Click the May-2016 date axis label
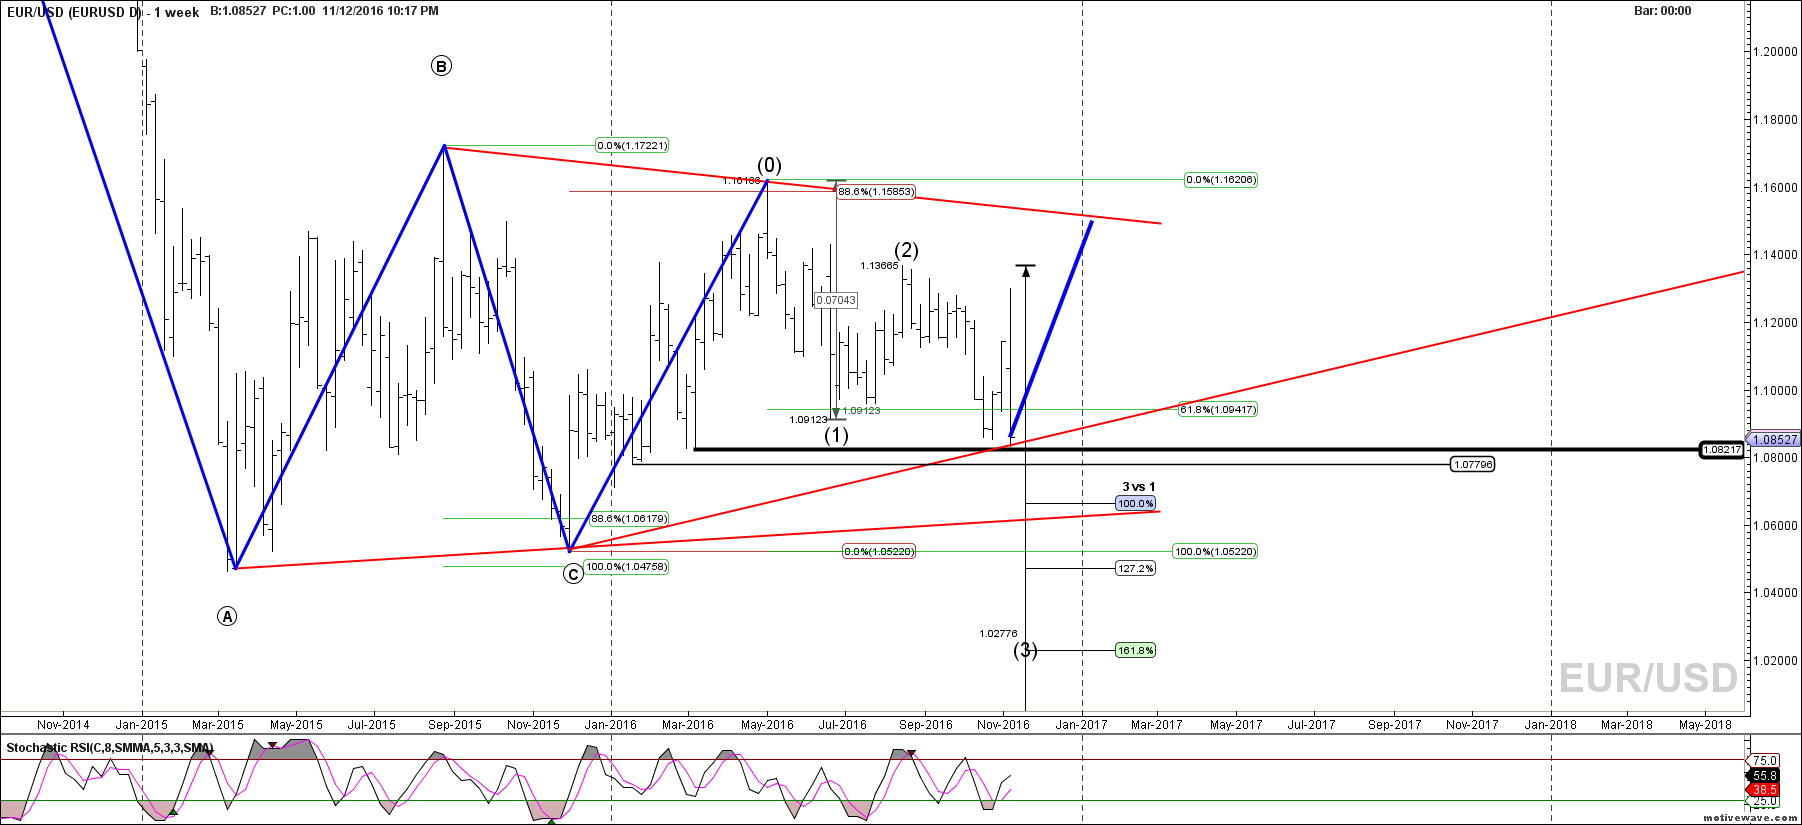Image resolution: width=1802 pixels, height=825 pixels. click(x=767, y=725)
